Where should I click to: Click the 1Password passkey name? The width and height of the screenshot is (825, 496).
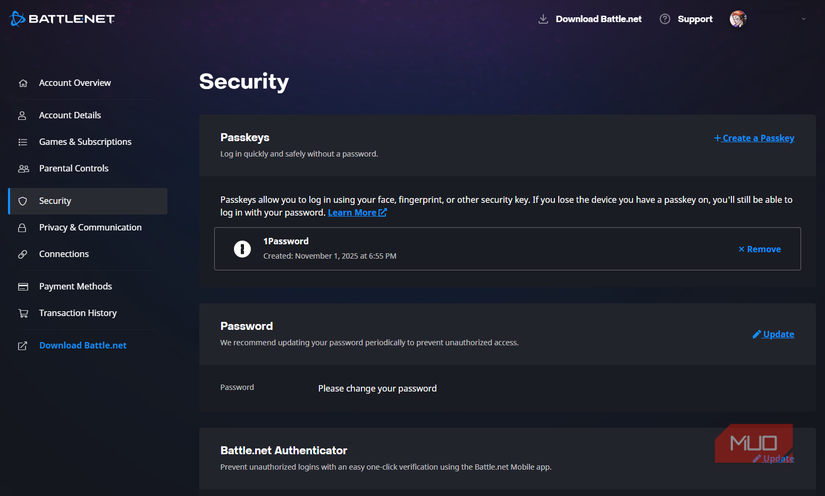(286, 241)
